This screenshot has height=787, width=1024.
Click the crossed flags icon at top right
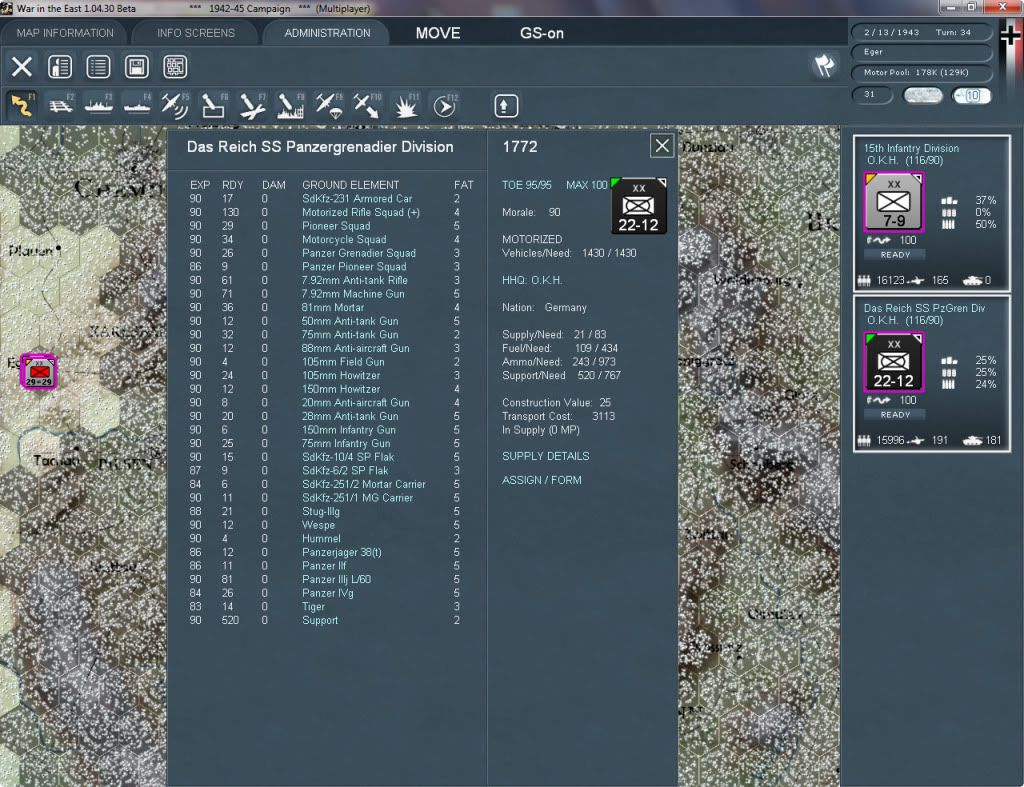tap(824, 65)
